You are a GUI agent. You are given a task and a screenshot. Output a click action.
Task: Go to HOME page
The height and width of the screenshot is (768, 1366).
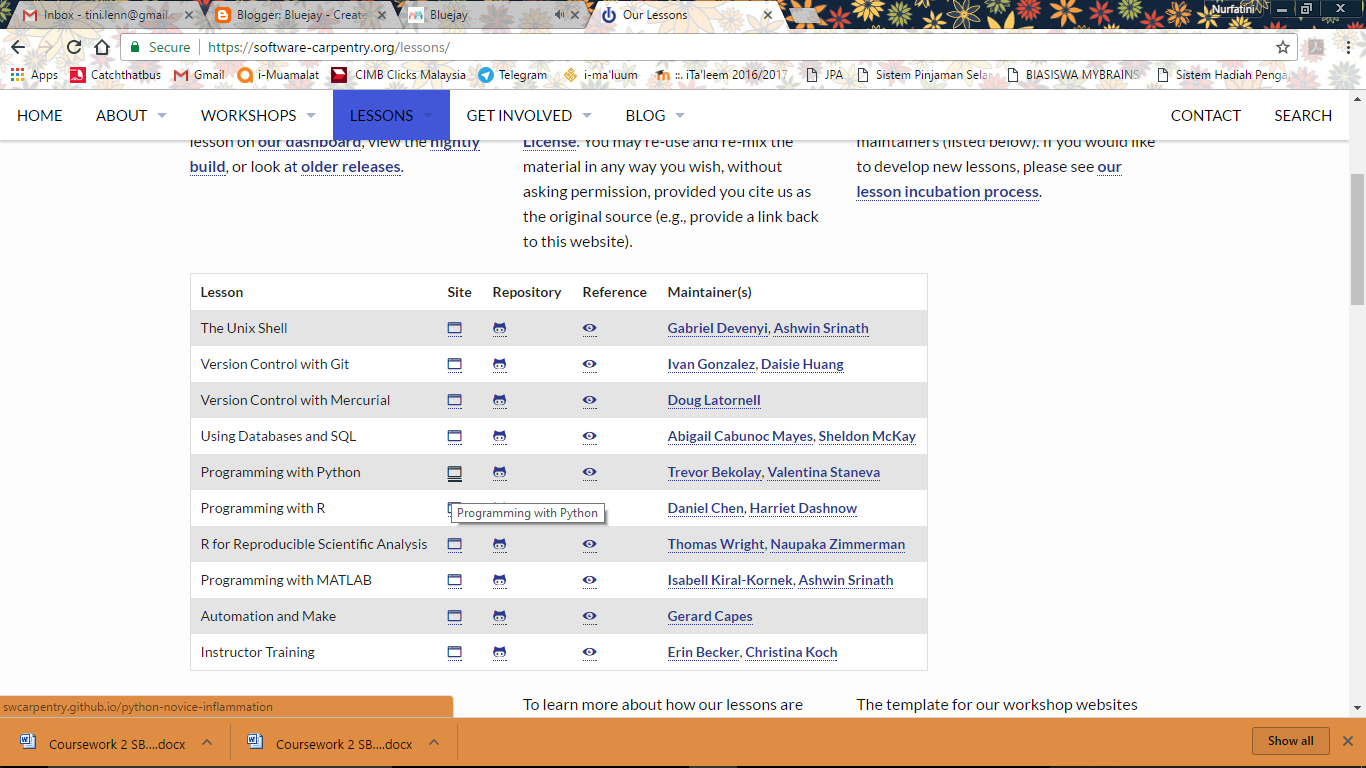pos(40,115)
